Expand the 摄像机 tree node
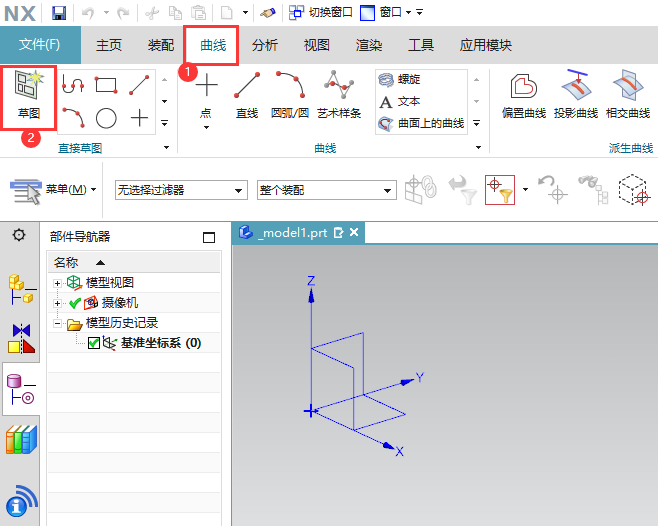Screen dimensions: 658x526 57,303
